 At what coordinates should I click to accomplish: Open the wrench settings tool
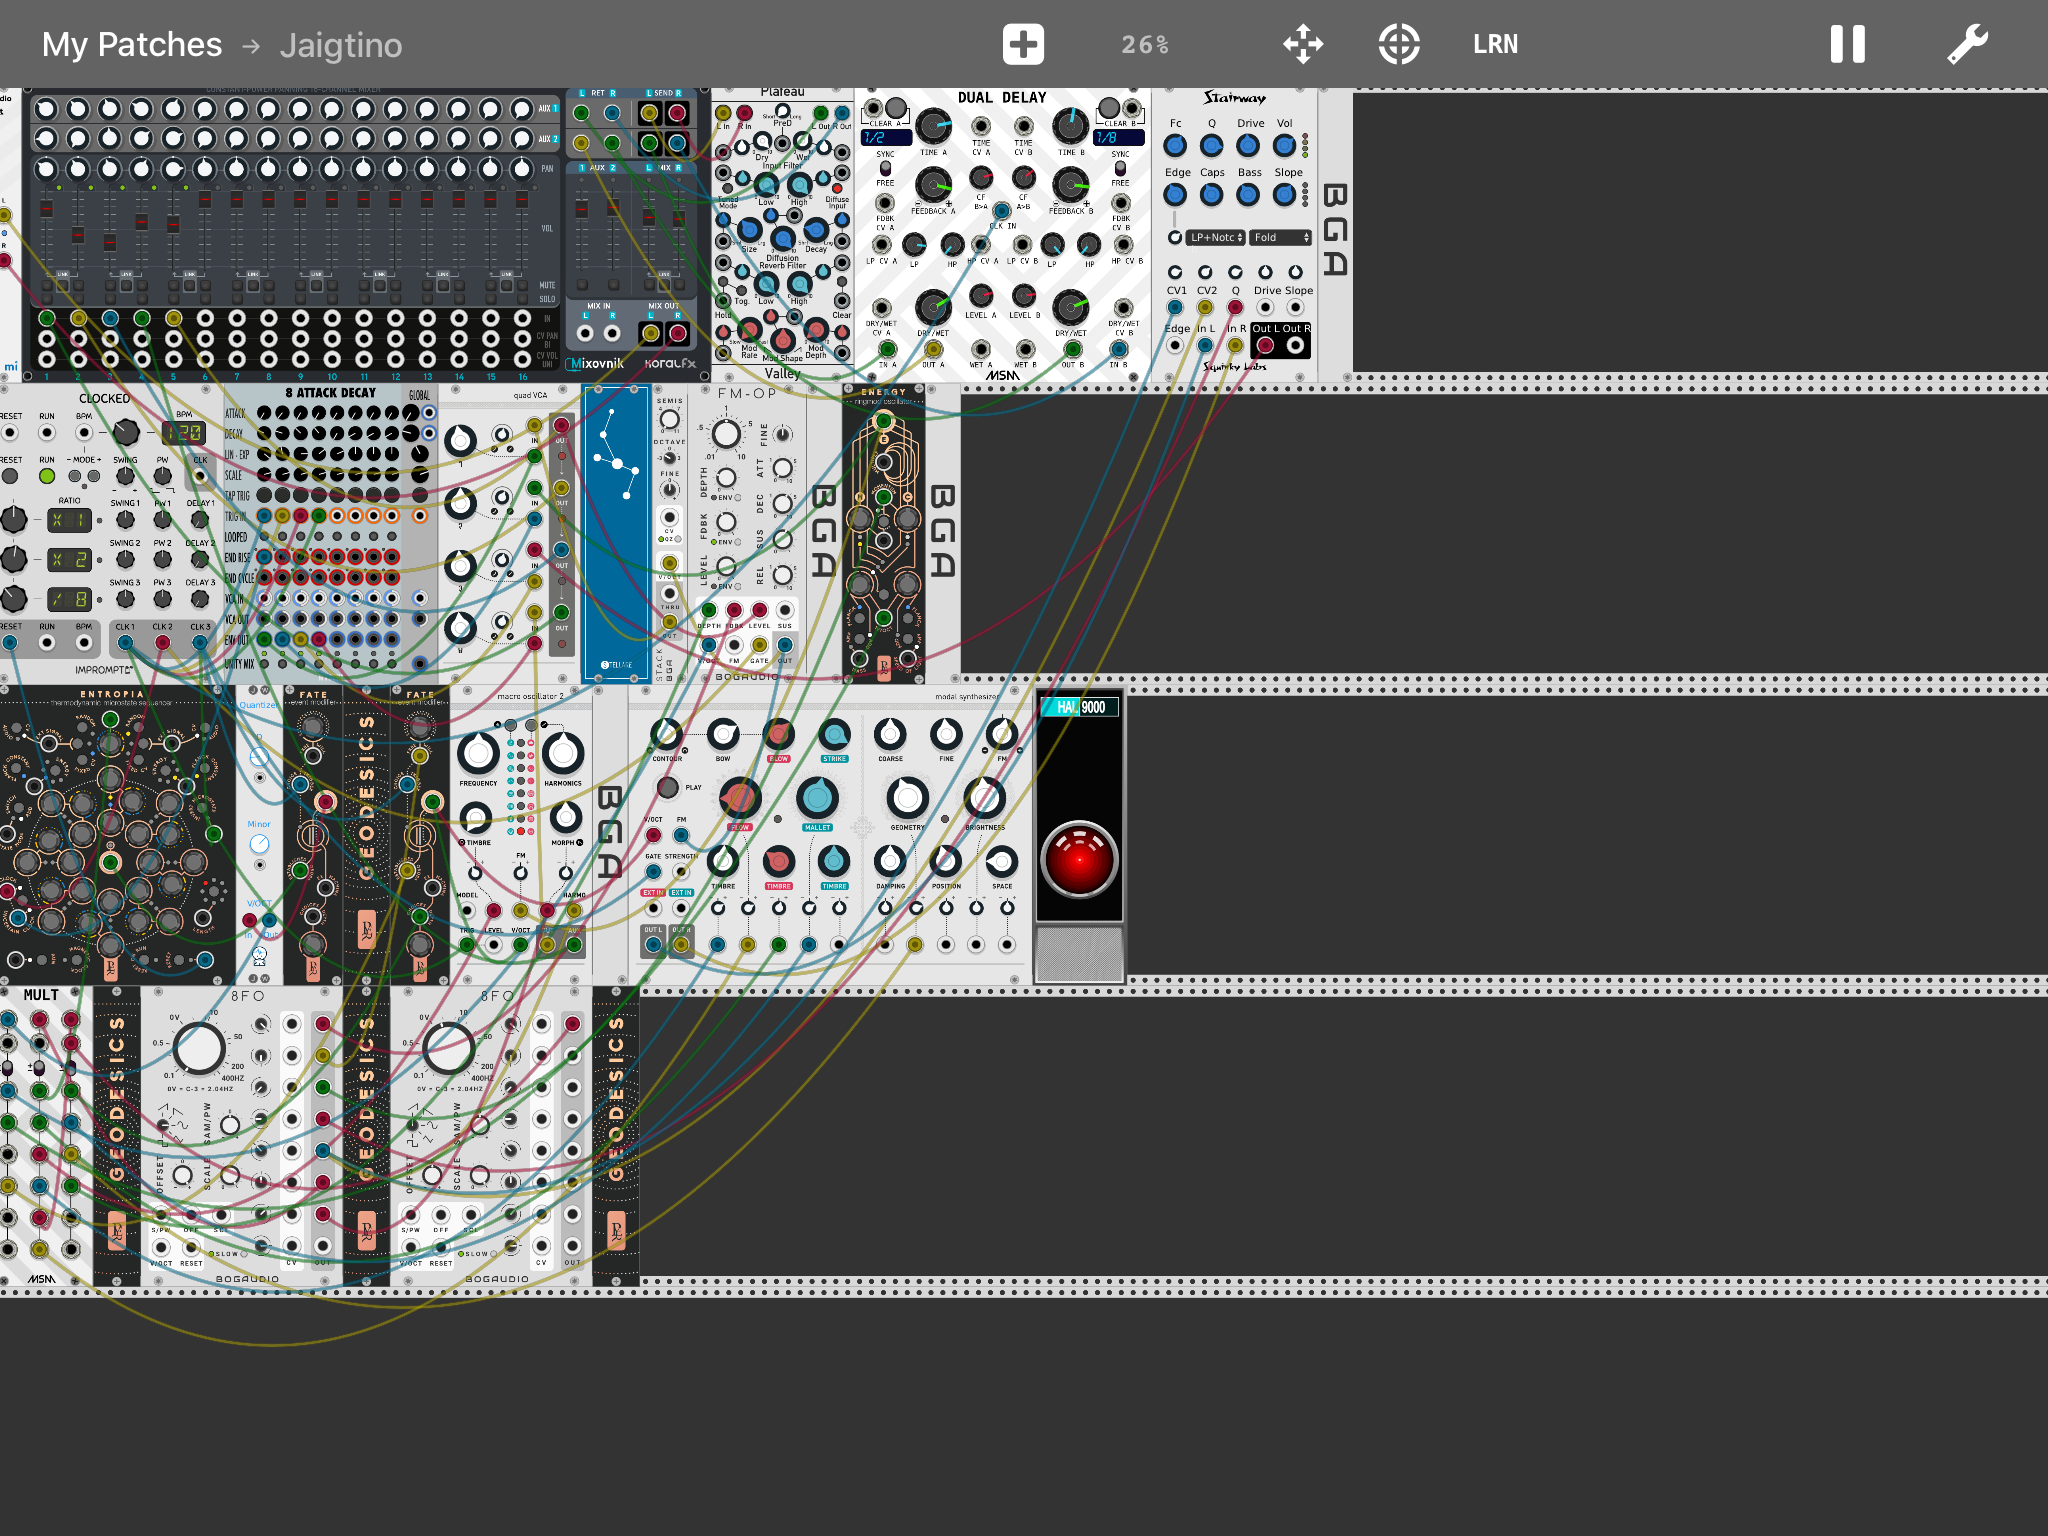[1967, 44]
